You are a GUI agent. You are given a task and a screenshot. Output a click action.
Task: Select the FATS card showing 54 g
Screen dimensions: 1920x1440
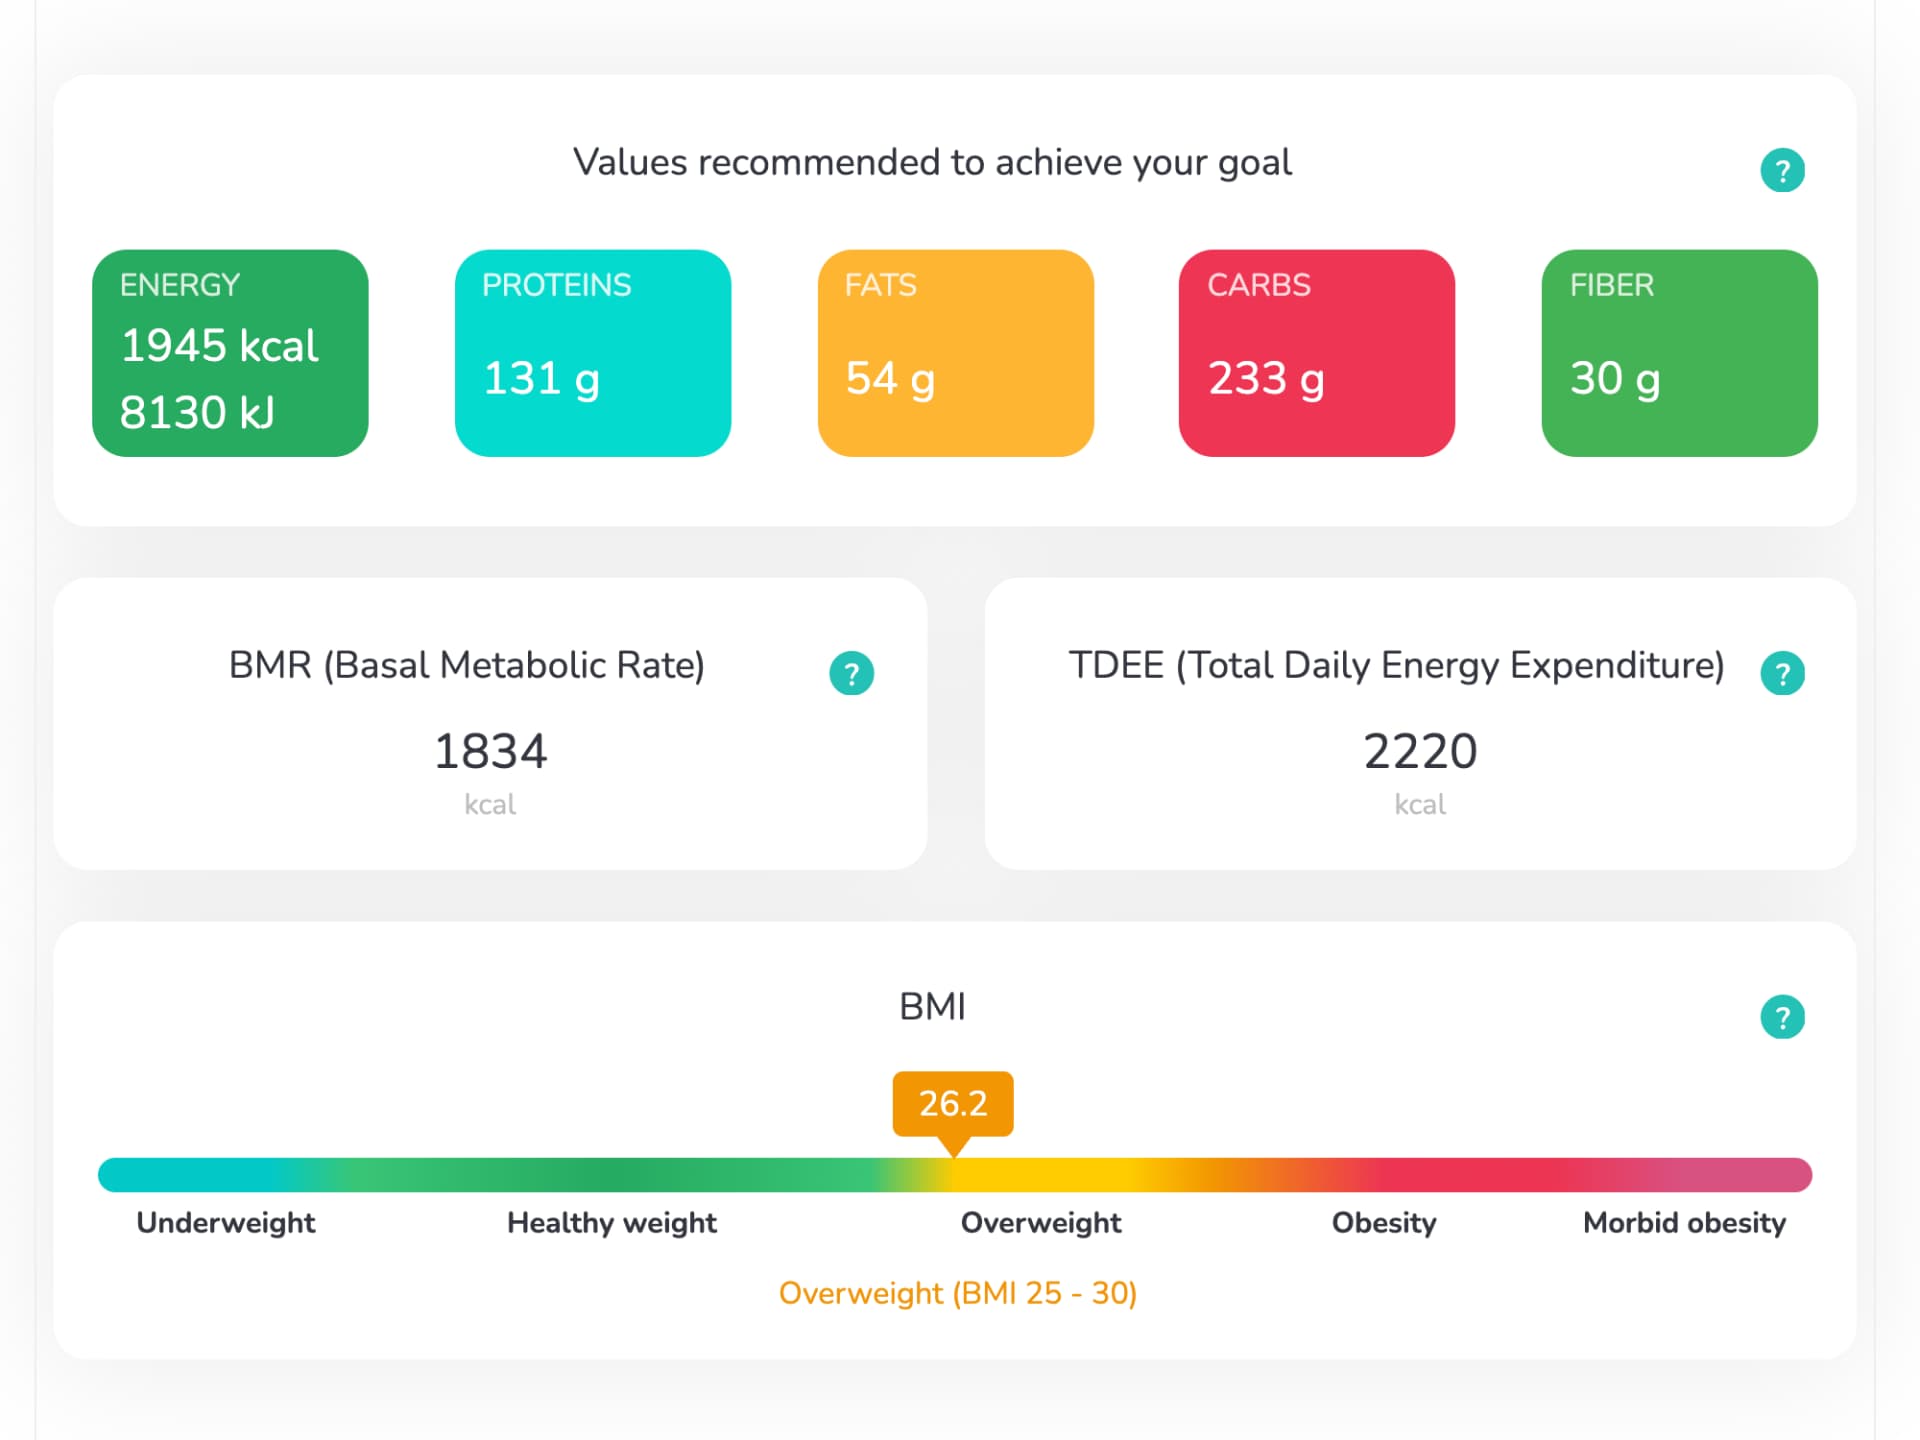point(955,352)
